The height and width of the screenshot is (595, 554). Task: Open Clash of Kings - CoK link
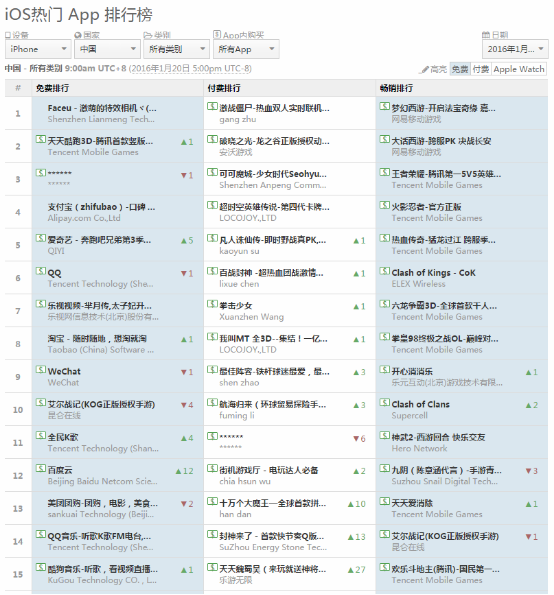[x=433, y=273]
